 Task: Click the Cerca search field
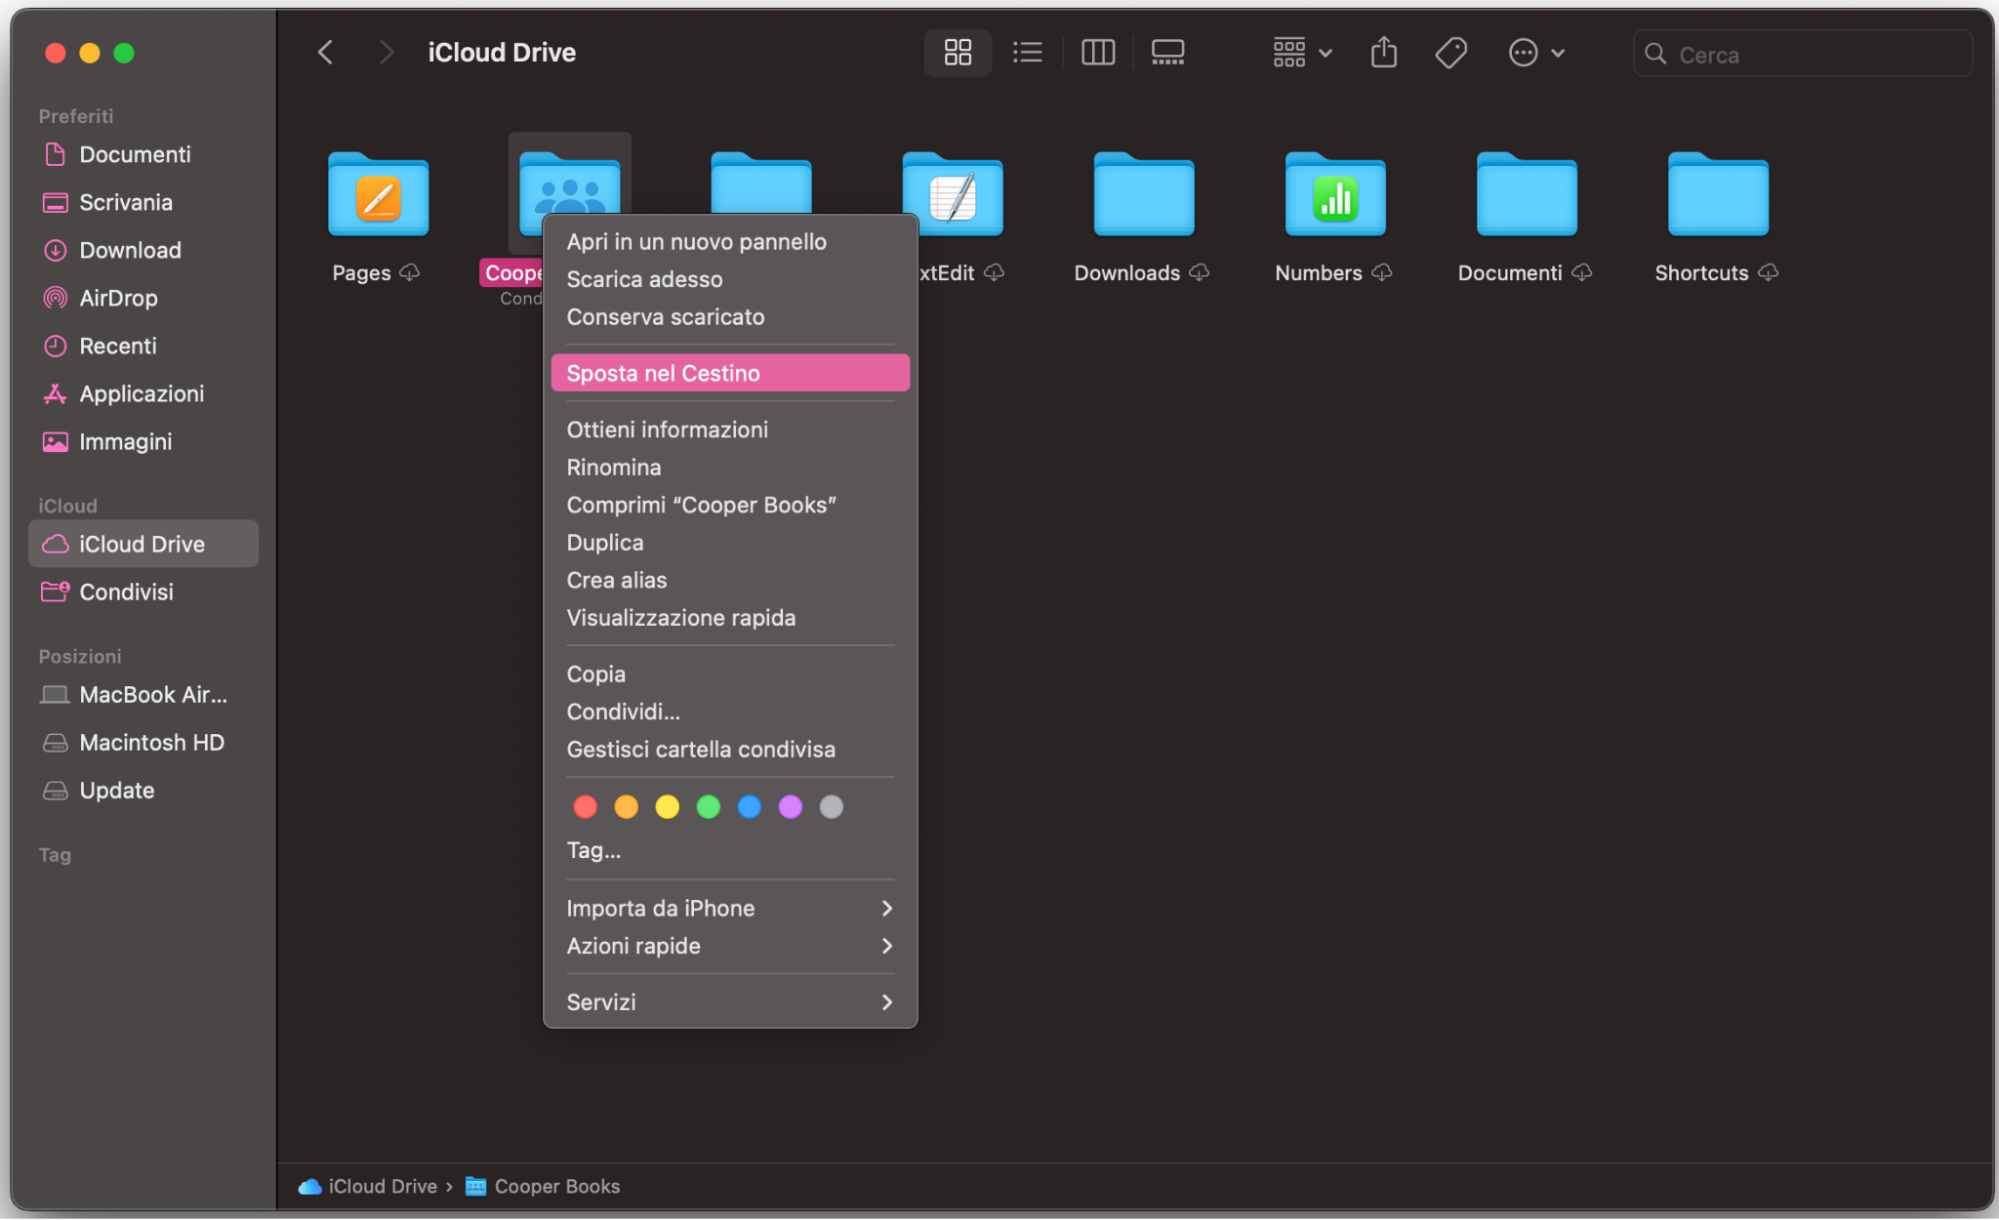(x=1802, y=54)
